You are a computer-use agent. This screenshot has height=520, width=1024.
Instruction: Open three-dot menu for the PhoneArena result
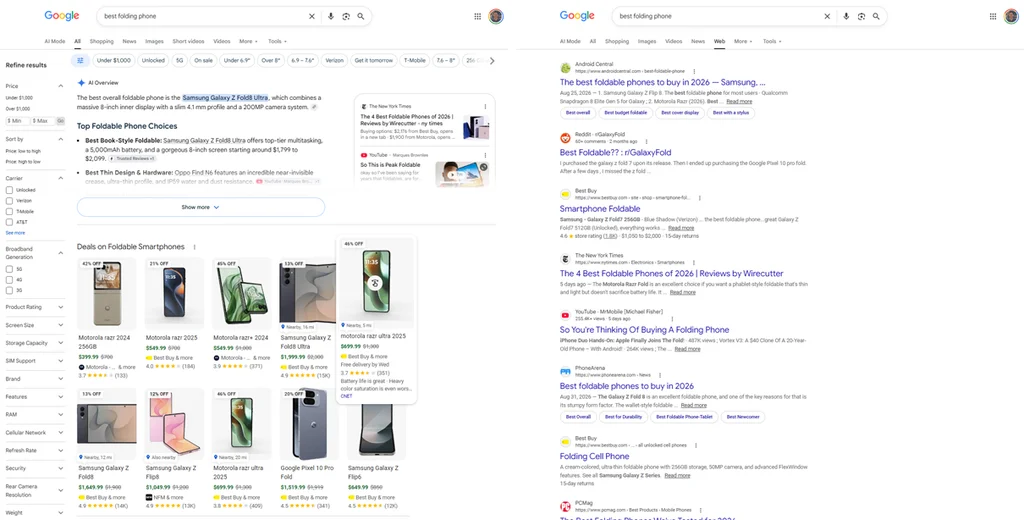coord(660,375)
